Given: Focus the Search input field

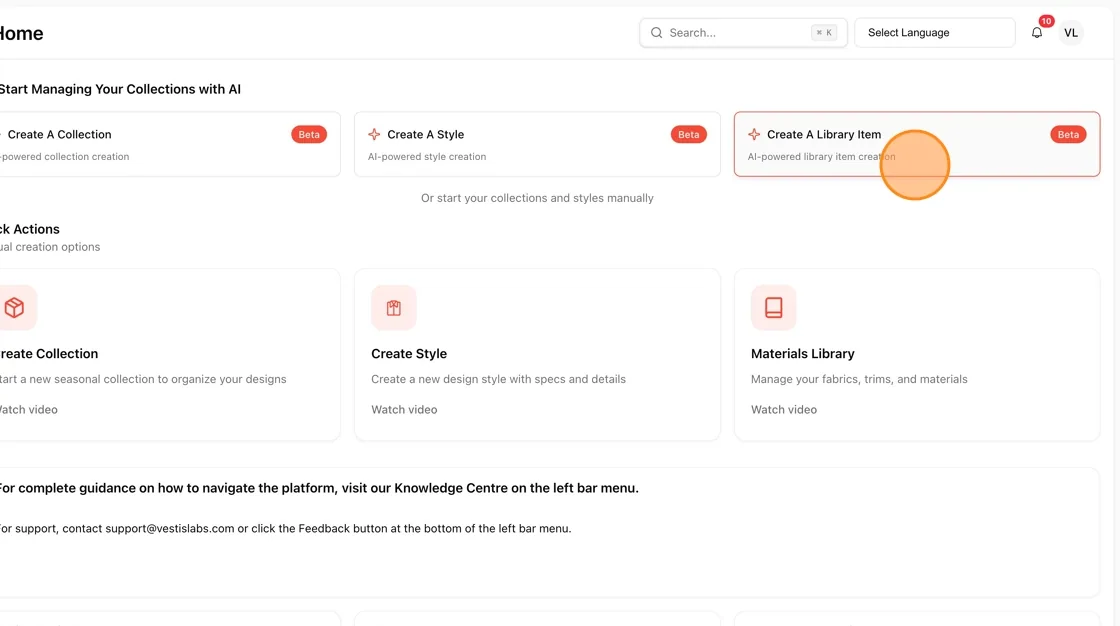Looking at the screenshot, I should point(743,33).
